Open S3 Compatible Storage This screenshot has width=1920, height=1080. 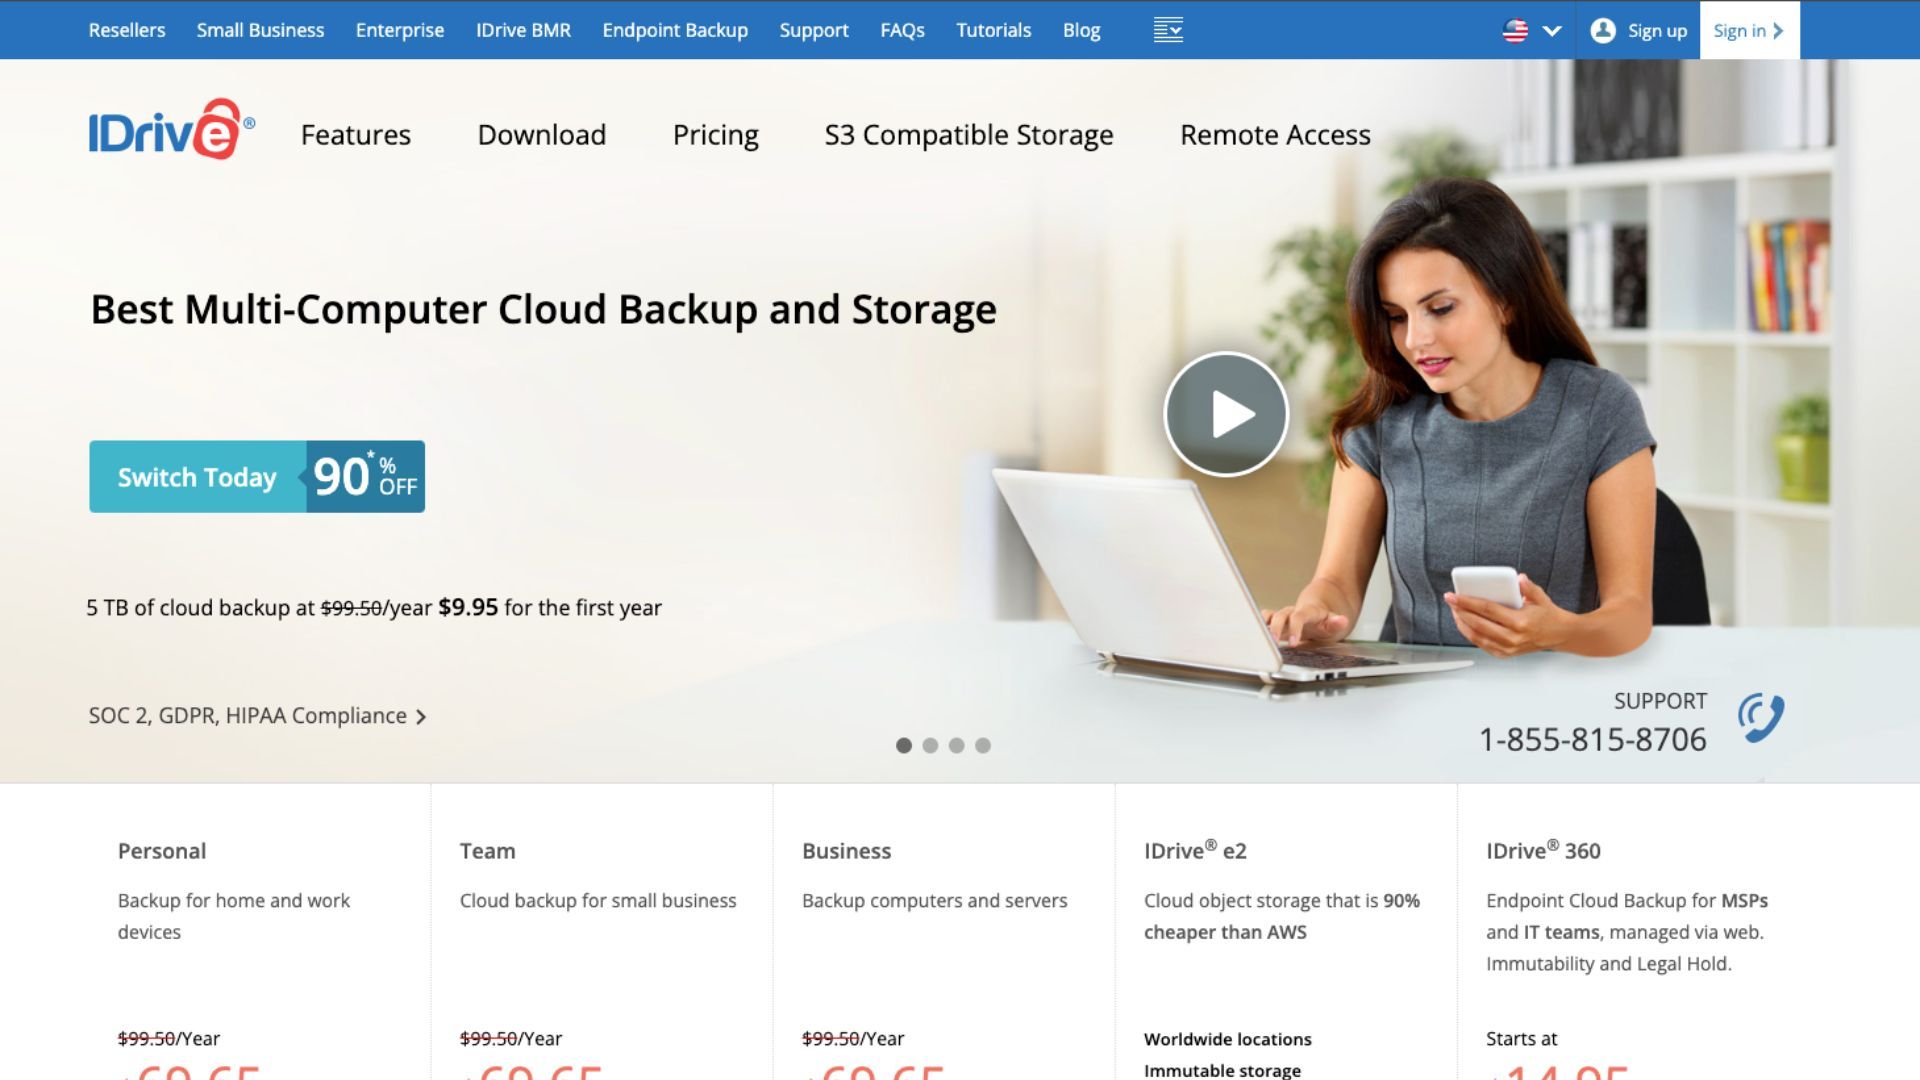(969, 135)
